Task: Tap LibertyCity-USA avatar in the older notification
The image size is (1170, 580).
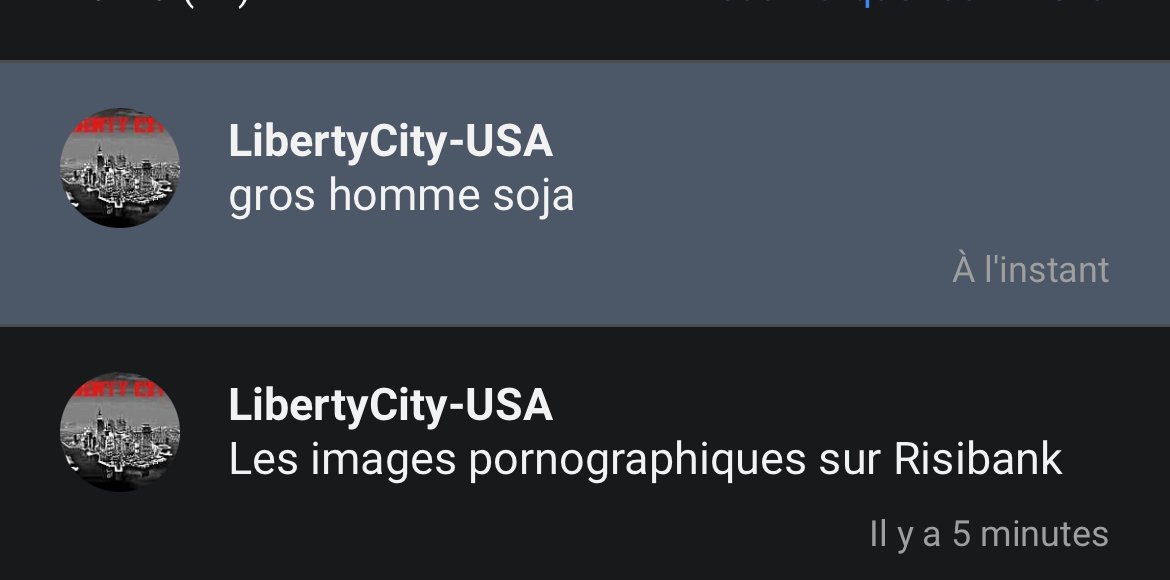Action: 119,431
